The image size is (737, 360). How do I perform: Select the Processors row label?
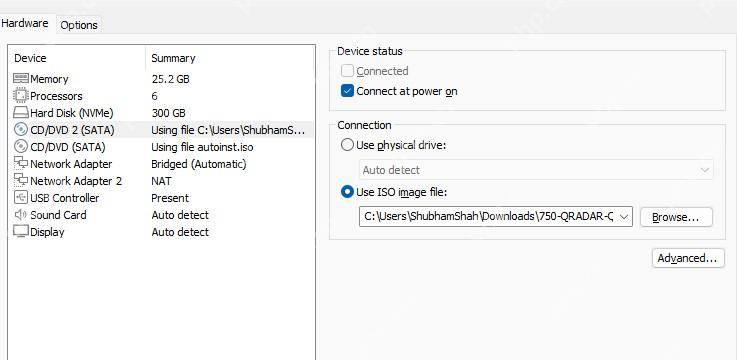click(56, 96)
